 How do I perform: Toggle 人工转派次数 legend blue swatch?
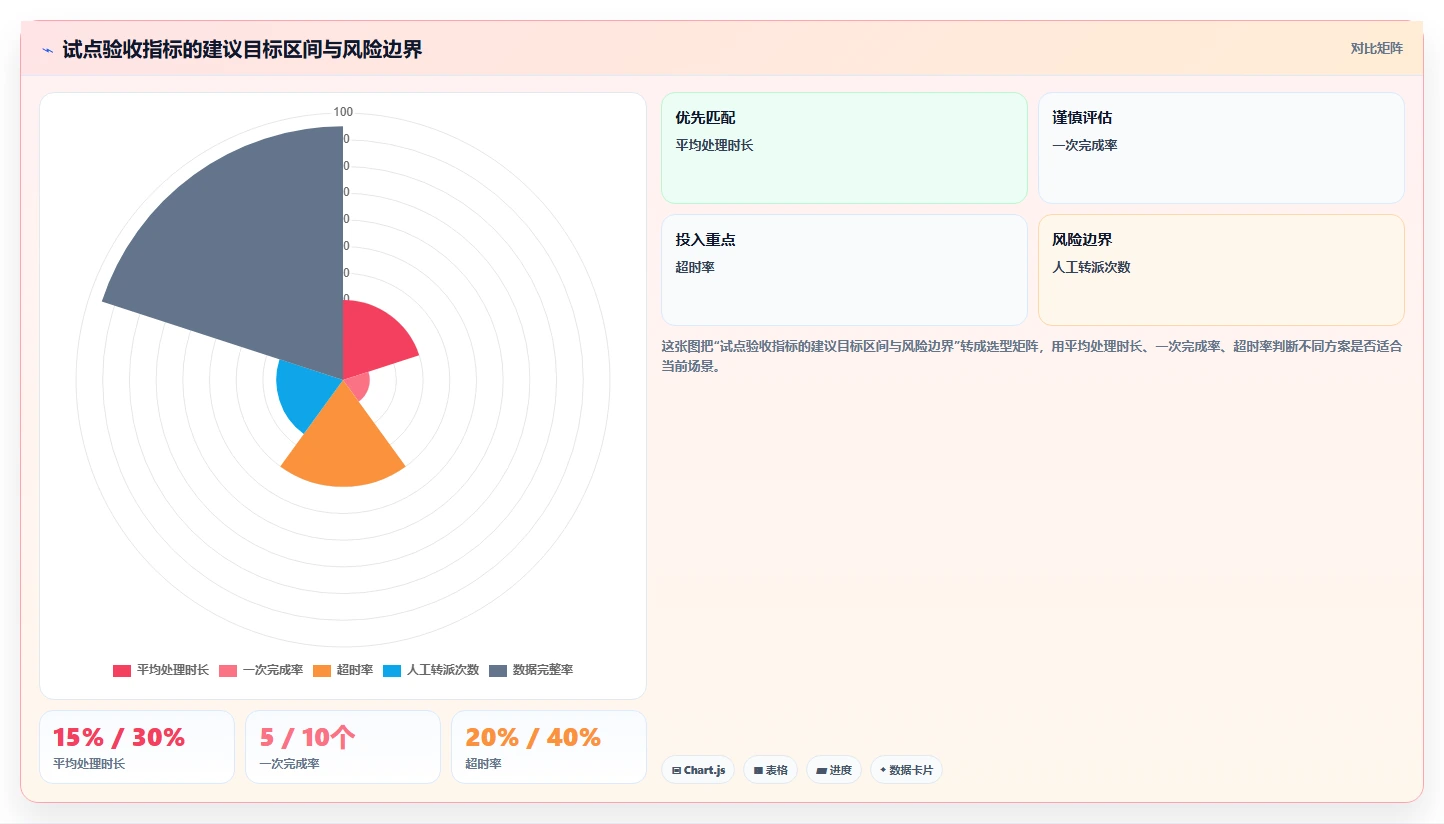(392, 670)
